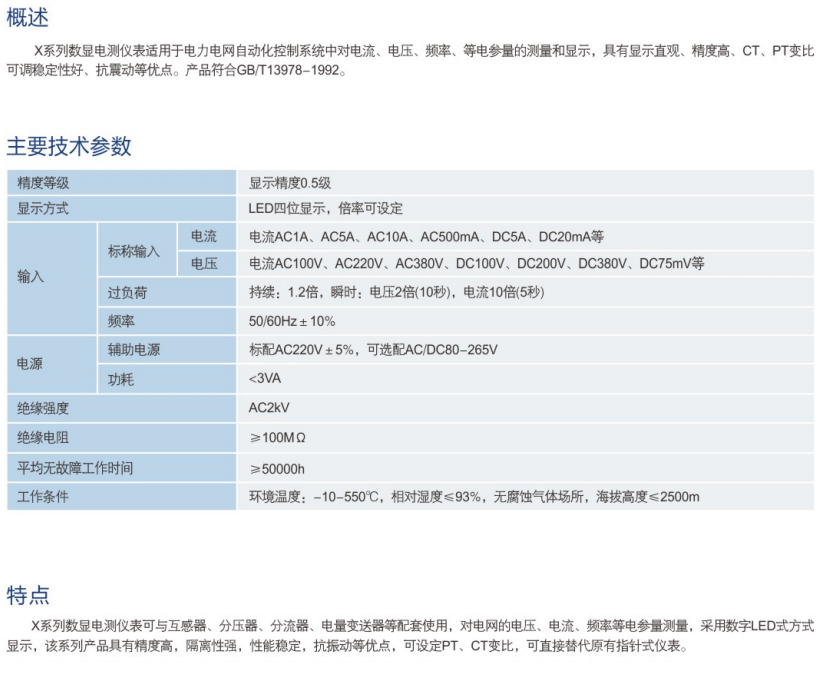Select the 标称输入 sub-category cell
This screenshot has height=674, width=832.
point(133,251)
